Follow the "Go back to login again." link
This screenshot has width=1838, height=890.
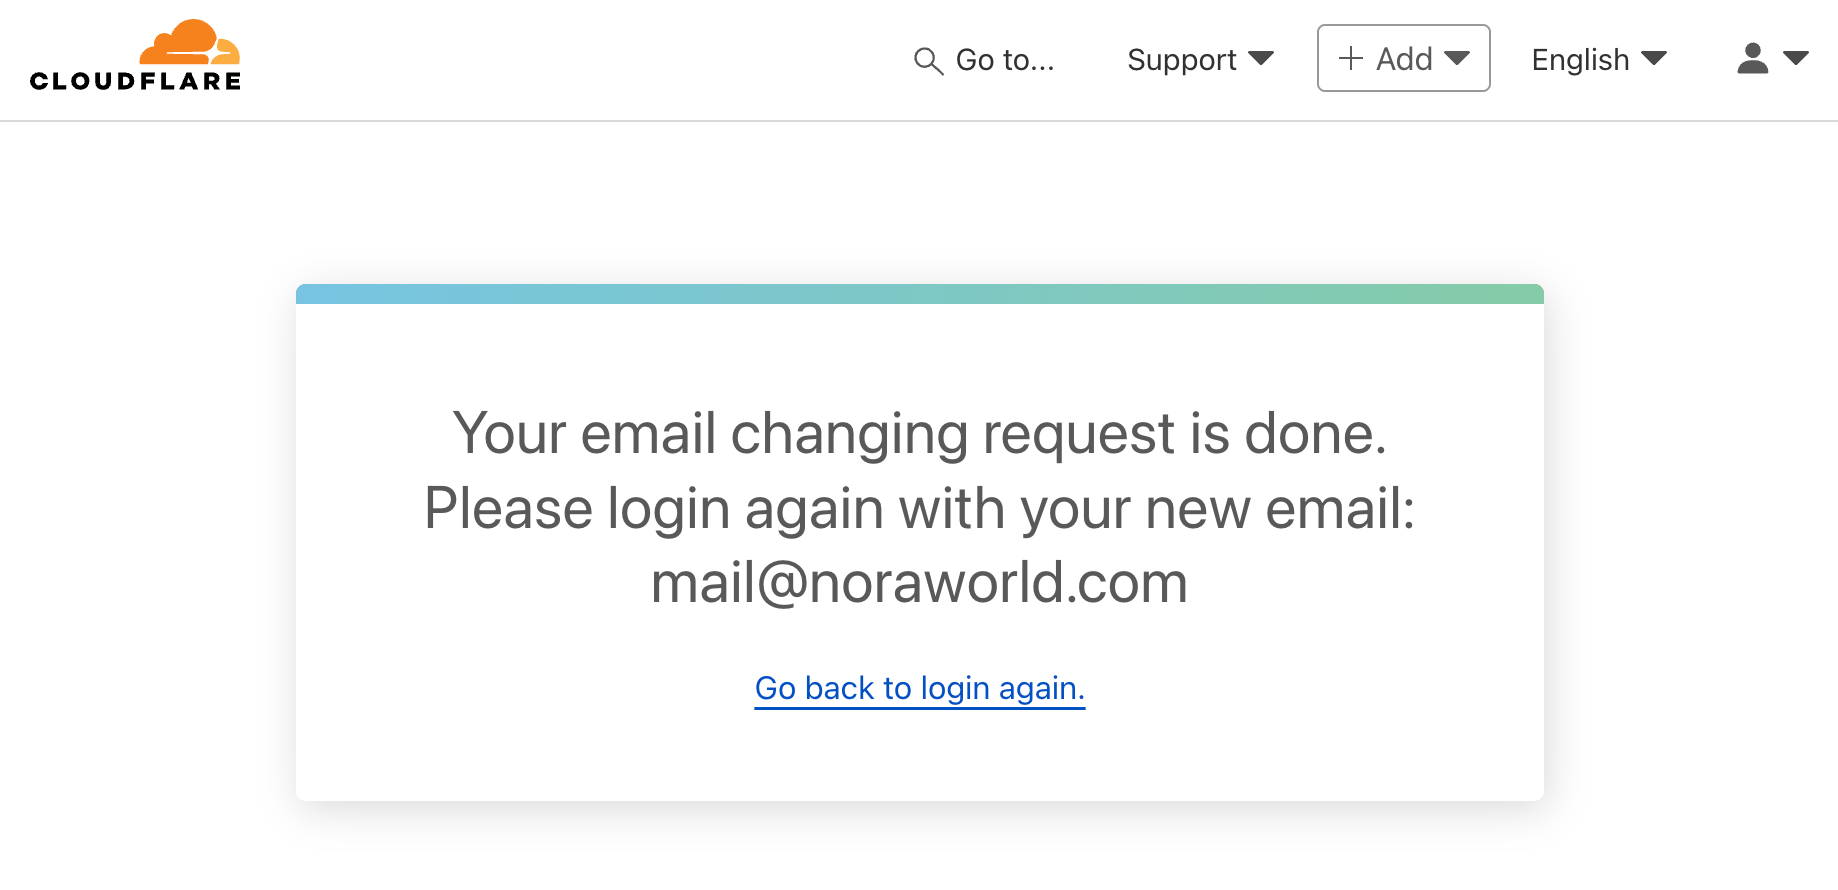pyautogui.click(x=919, y=688)
